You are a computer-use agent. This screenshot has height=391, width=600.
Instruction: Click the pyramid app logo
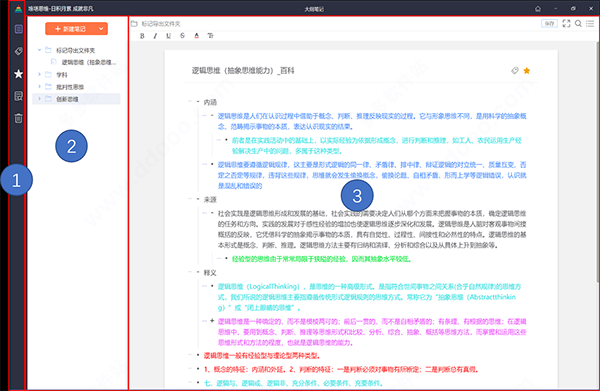click(x=18, y=8)
